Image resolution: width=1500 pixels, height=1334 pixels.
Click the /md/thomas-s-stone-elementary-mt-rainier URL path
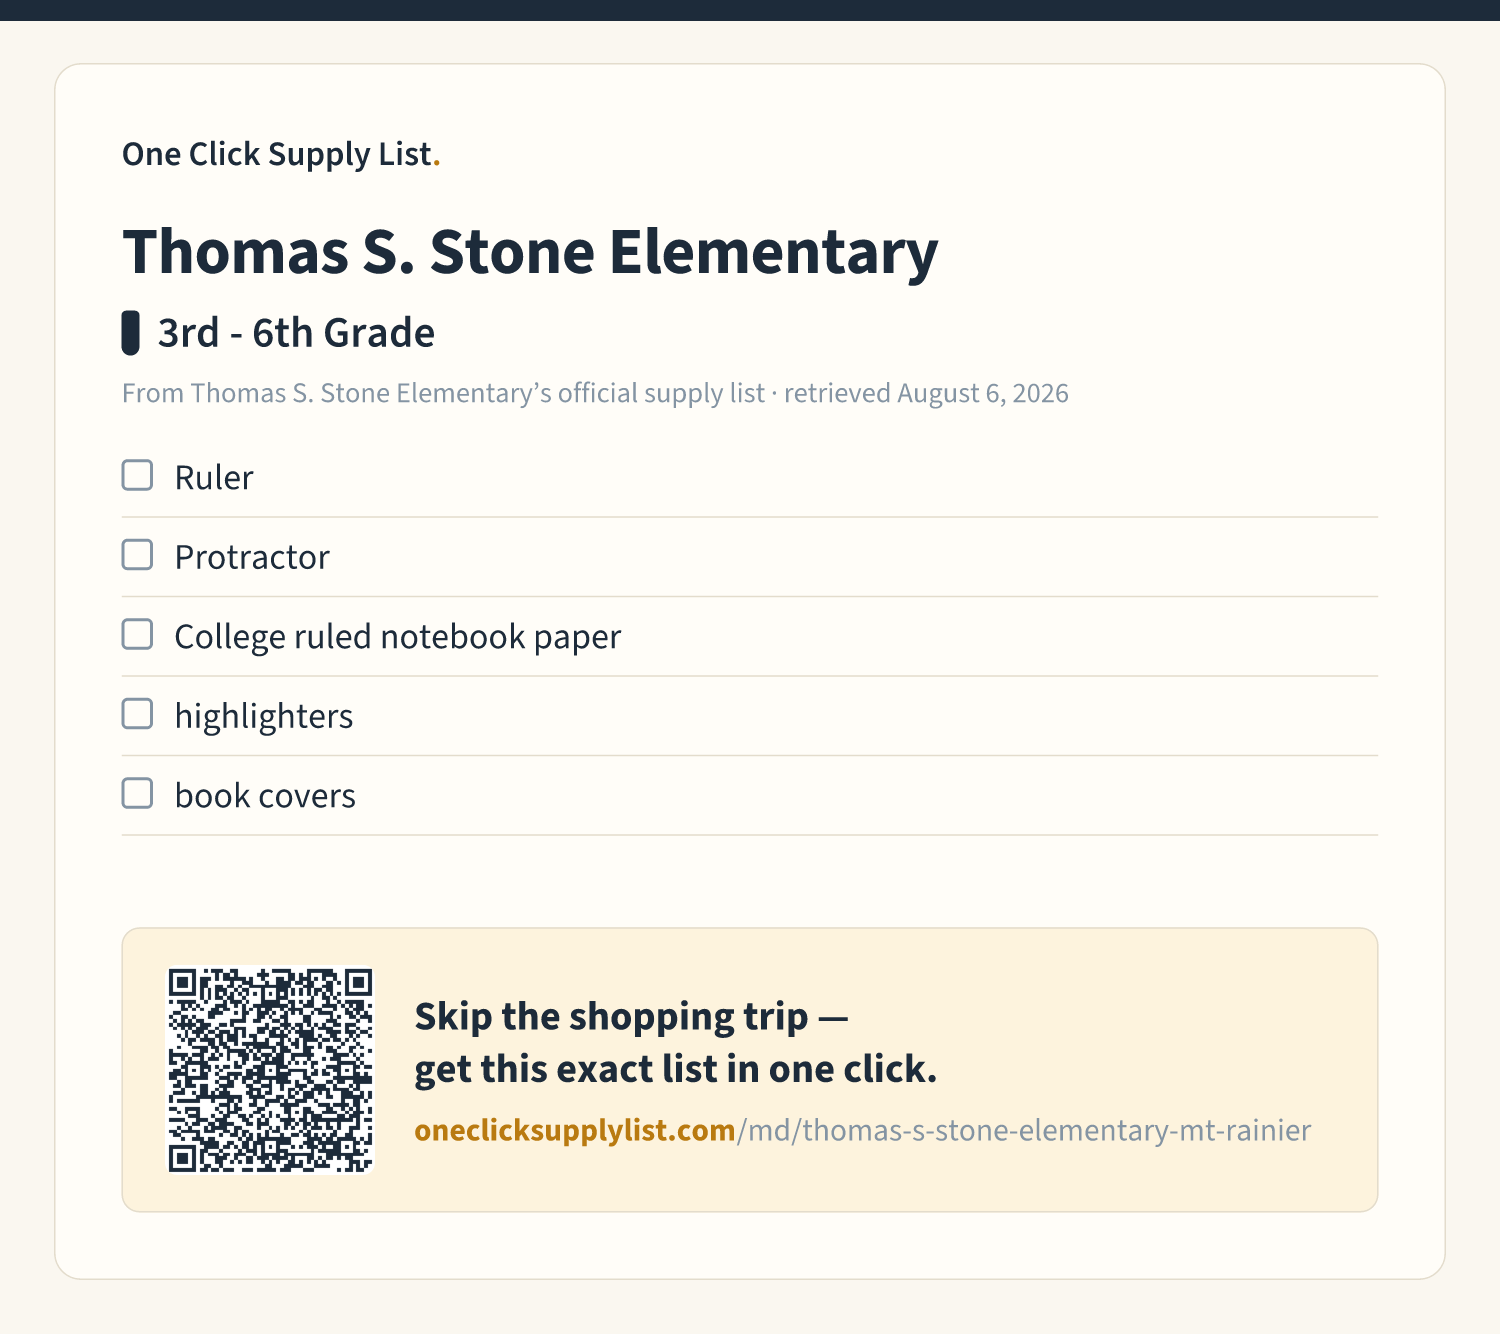[1024, 1130]
